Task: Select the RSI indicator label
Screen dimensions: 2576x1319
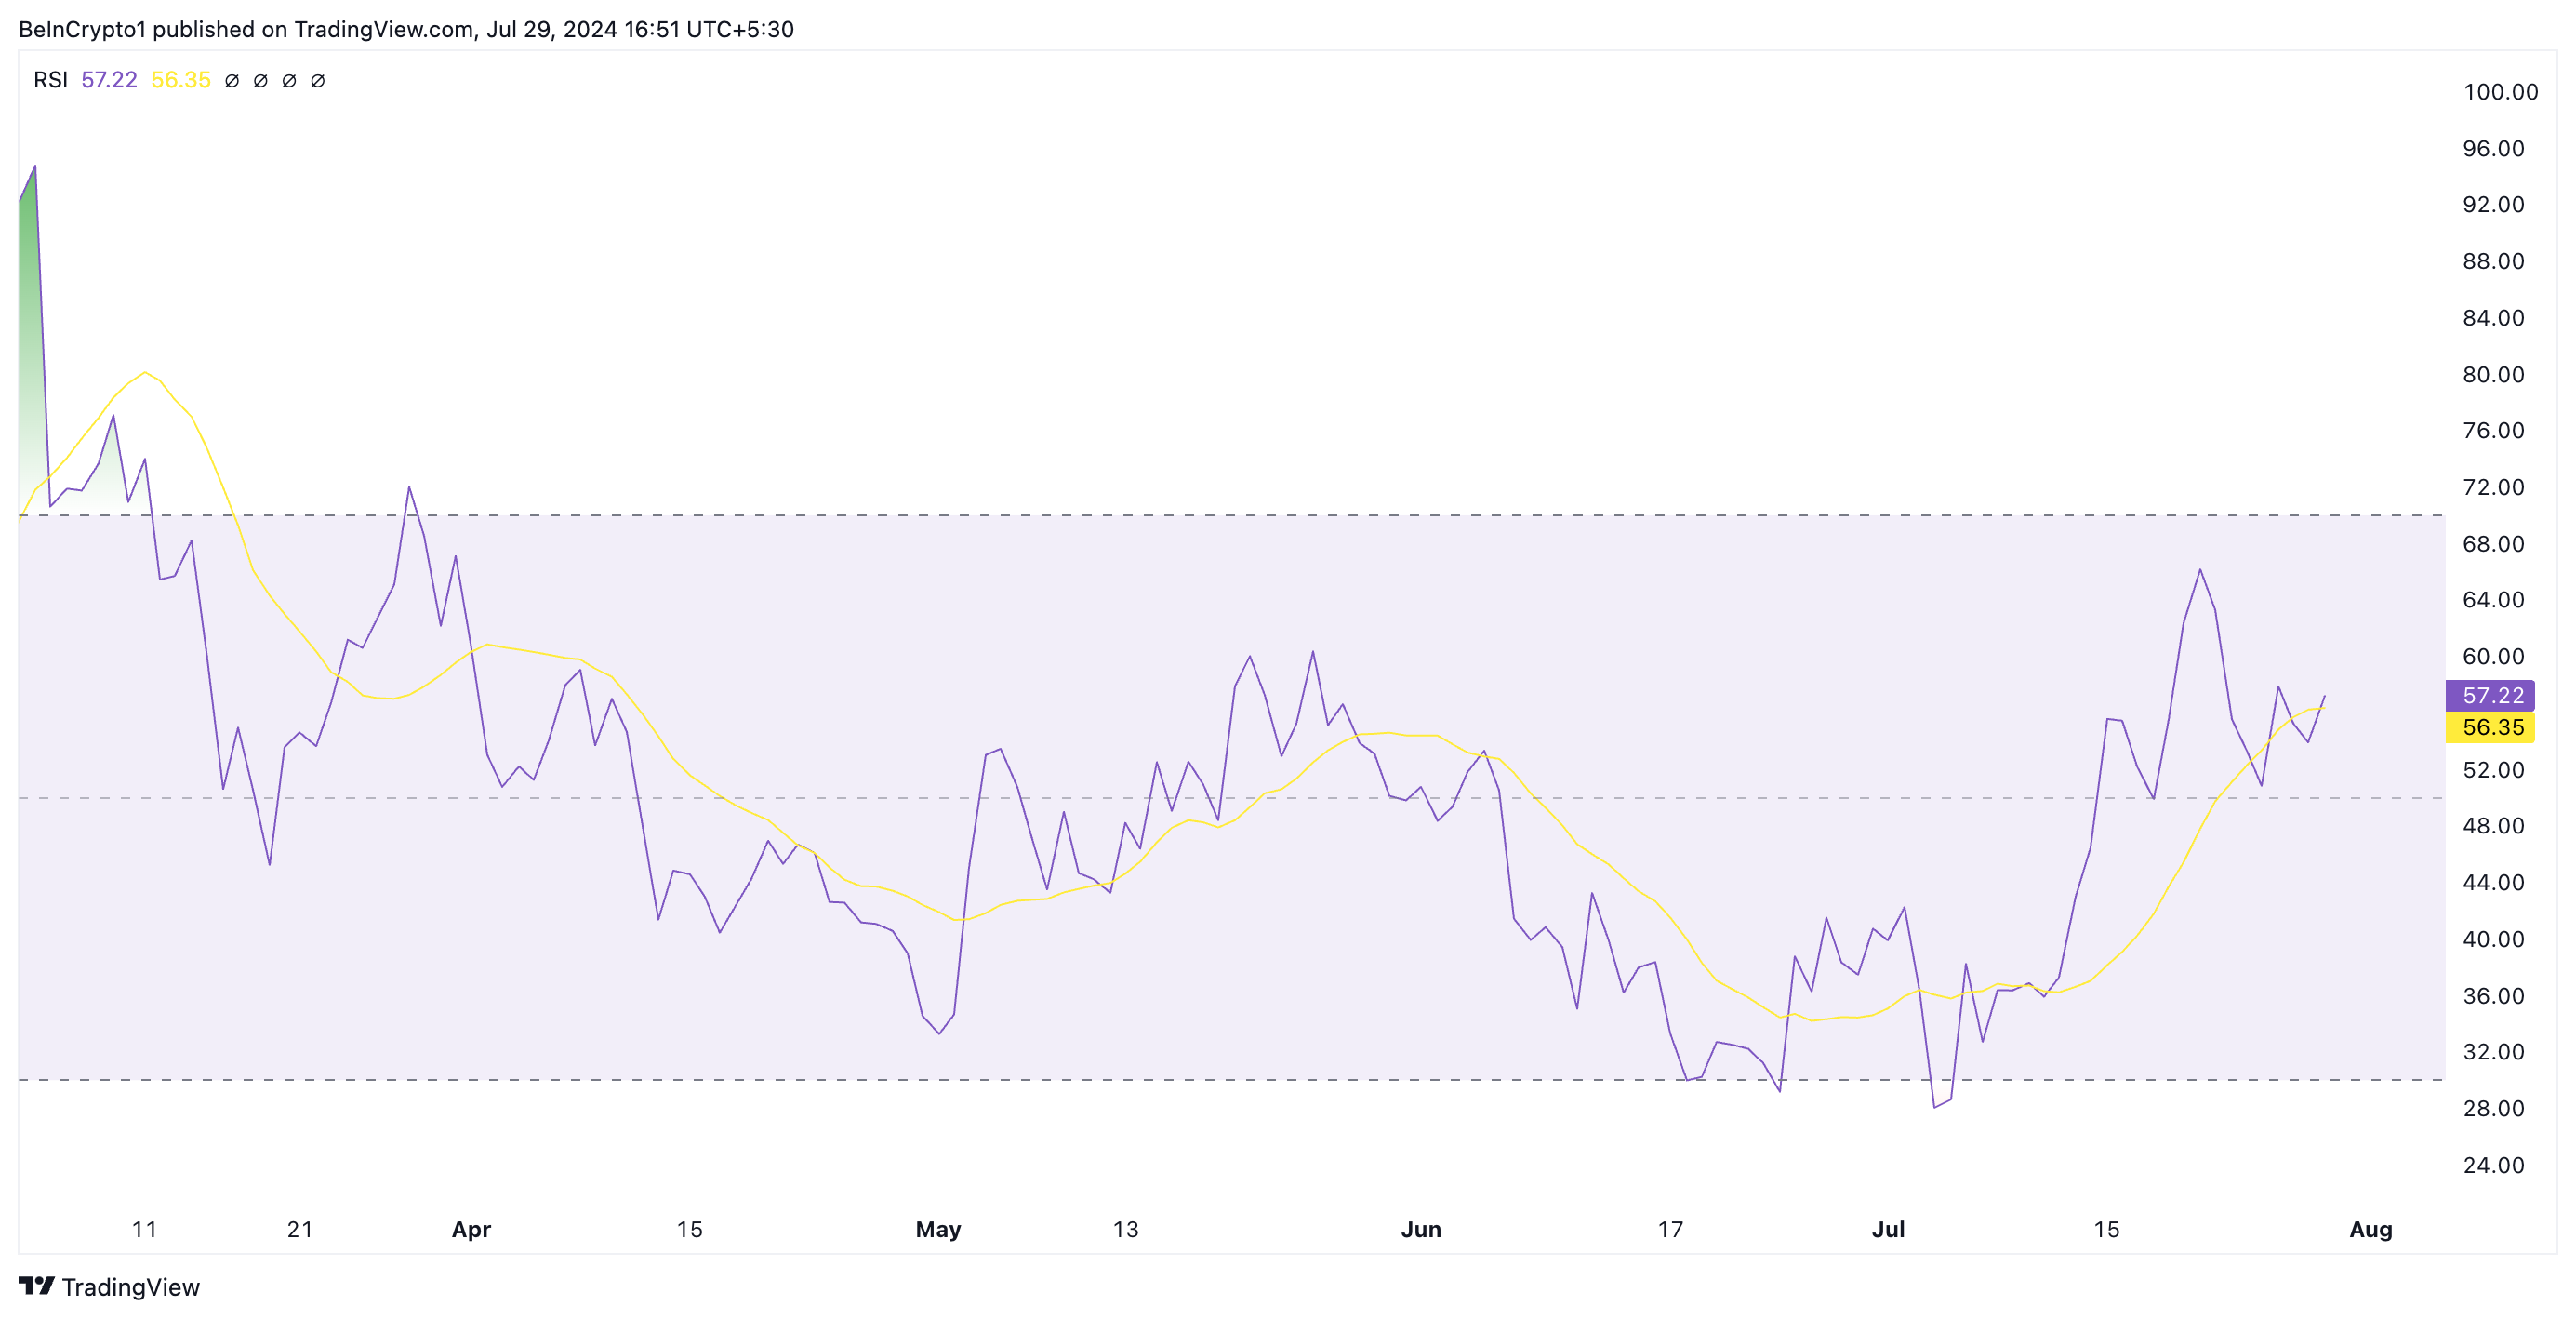Action: 50,80
